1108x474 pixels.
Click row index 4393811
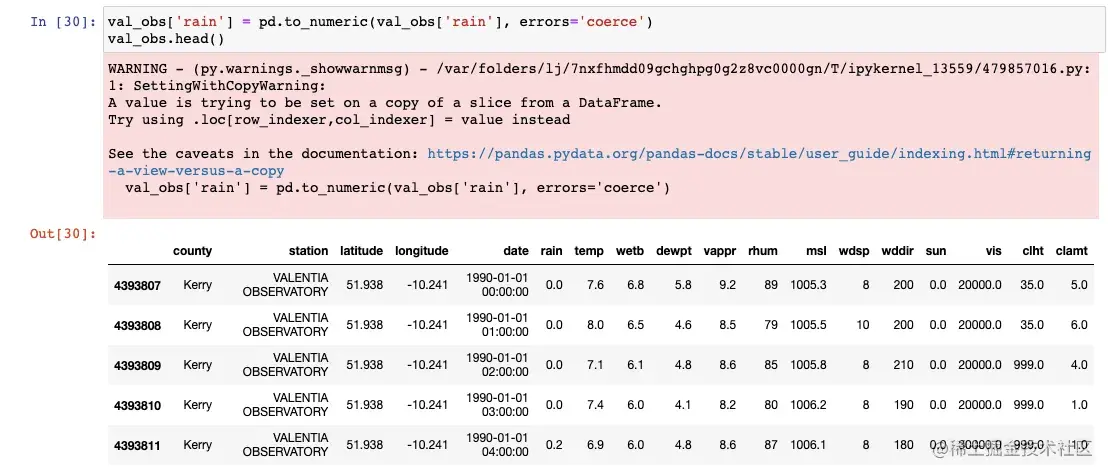[137, 445]
